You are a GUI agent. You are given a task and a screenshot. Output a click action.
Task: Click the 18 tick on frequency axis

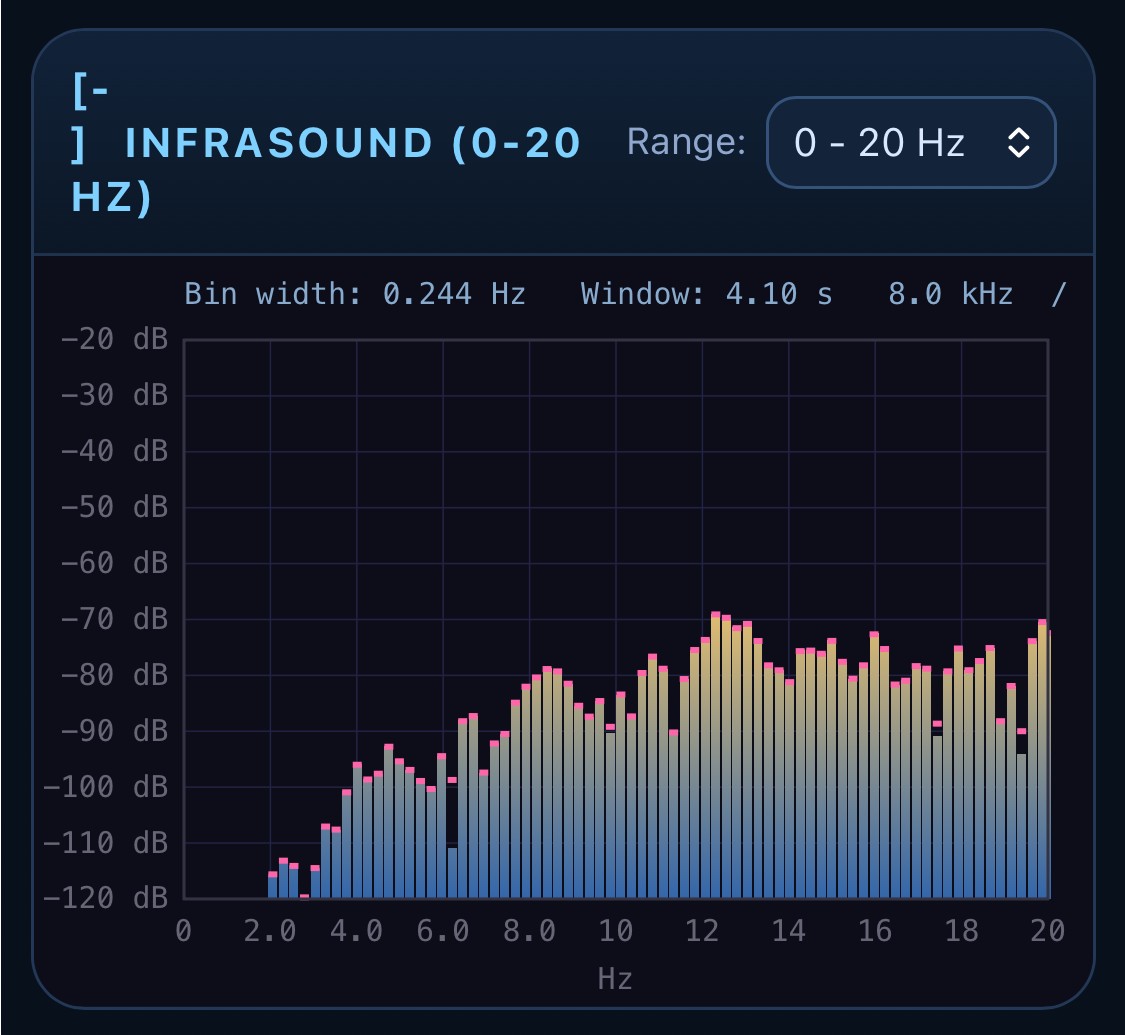pyautogui.click(x=961, y=931)
